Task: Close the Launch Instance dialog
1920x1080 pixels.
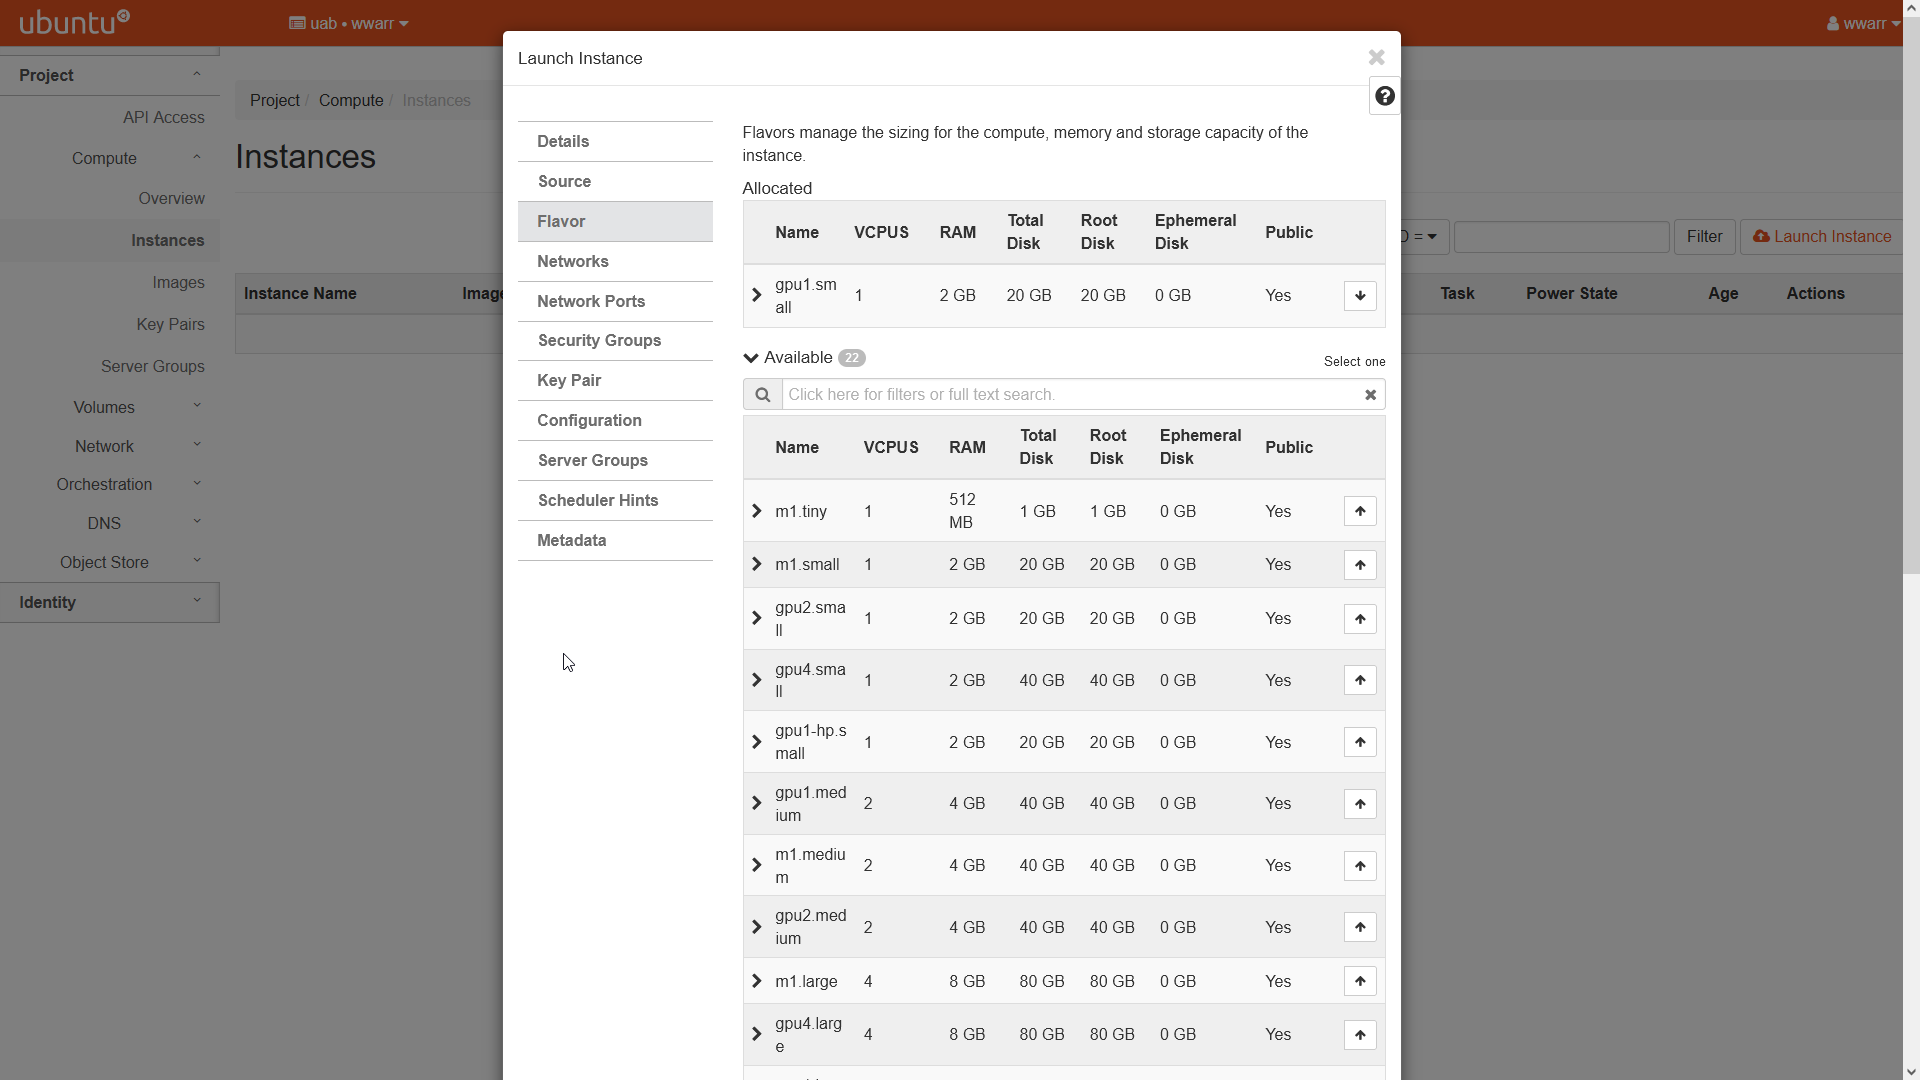Action: pos(1376,58)
